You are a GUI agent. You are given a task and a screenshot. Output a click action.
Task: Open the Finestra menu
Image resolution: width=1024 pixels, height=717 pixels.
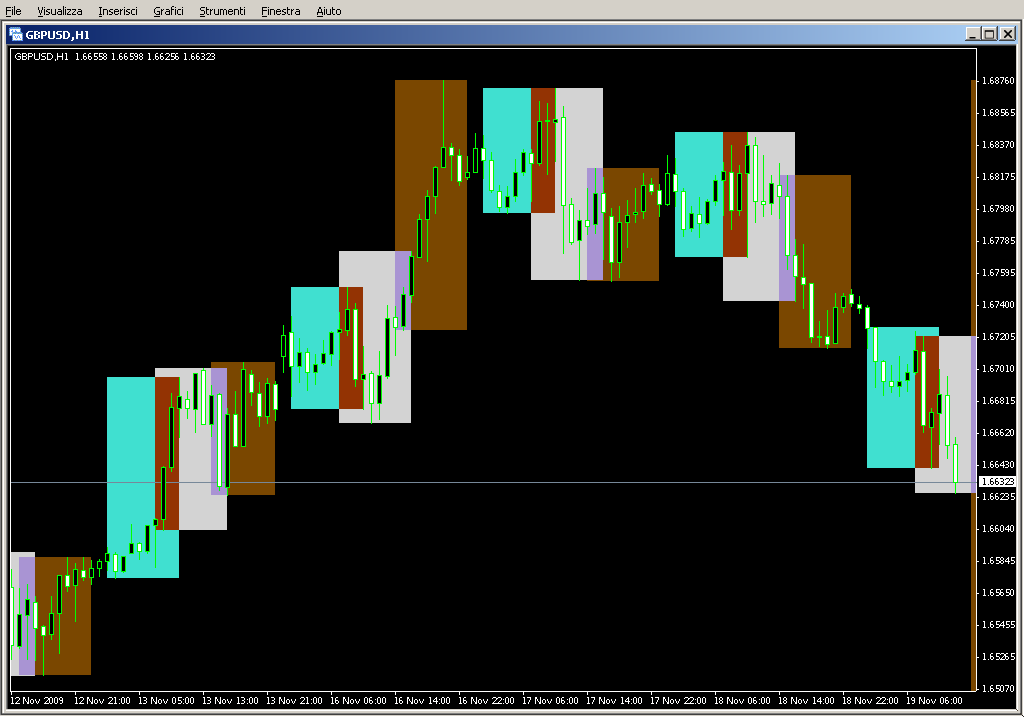(280, 11)
